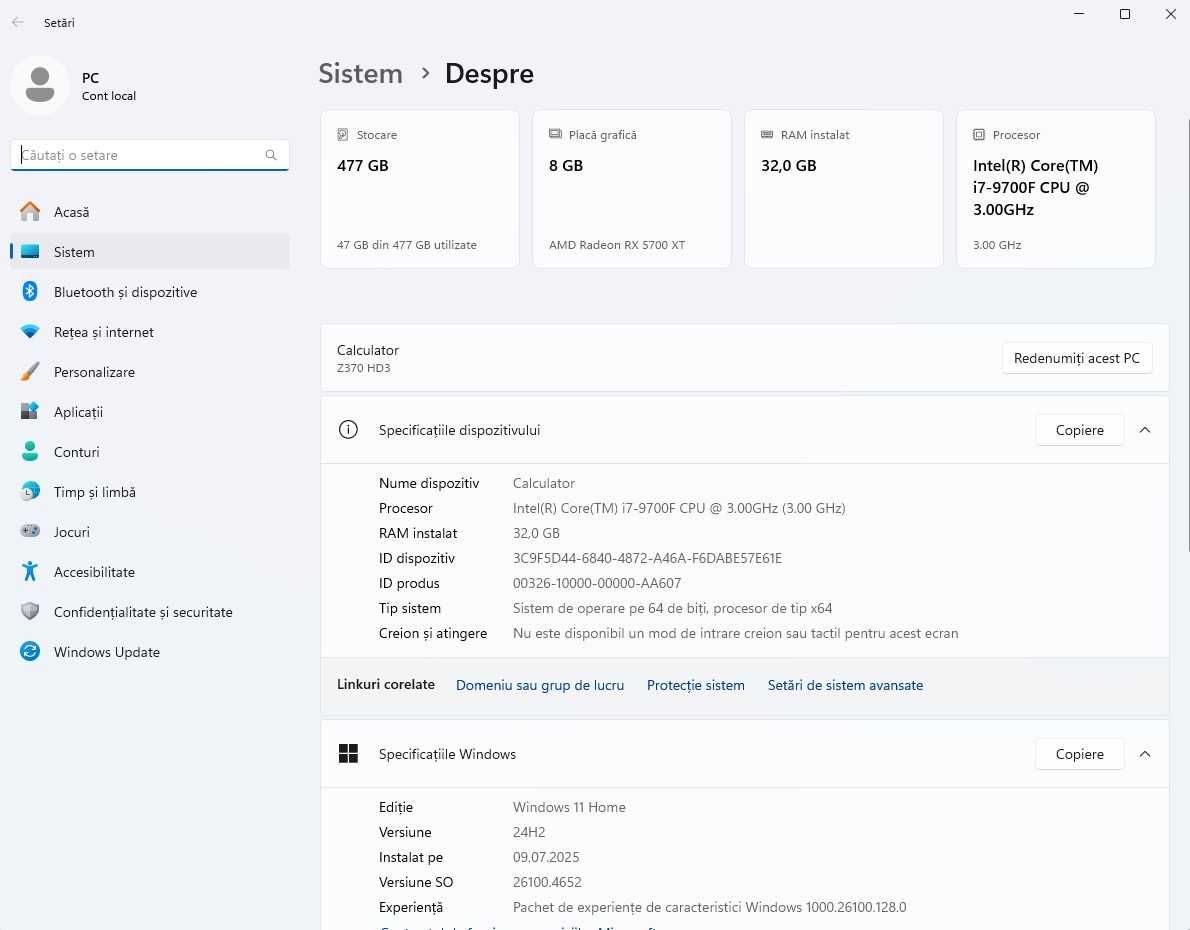This screenshot has width=1190, height=930.
Task: Click the Jocuri gamepad icon
Action: click(x=30, y=531)
